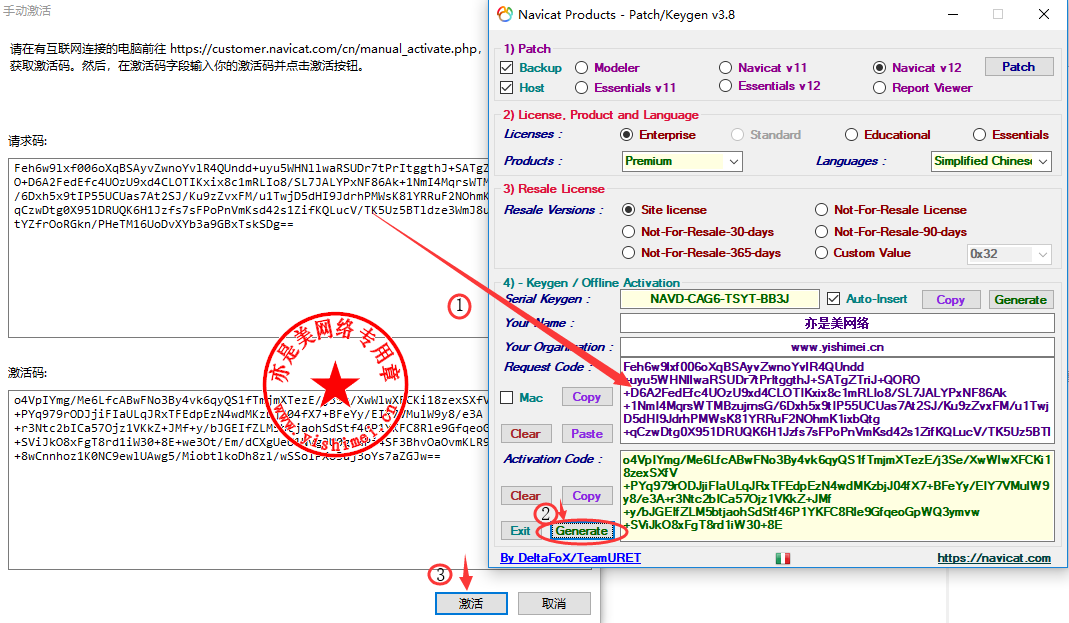Select the Modeler radio option
Image resolution: width=1069 pixels, height=623 pixels.
point(582,67)
